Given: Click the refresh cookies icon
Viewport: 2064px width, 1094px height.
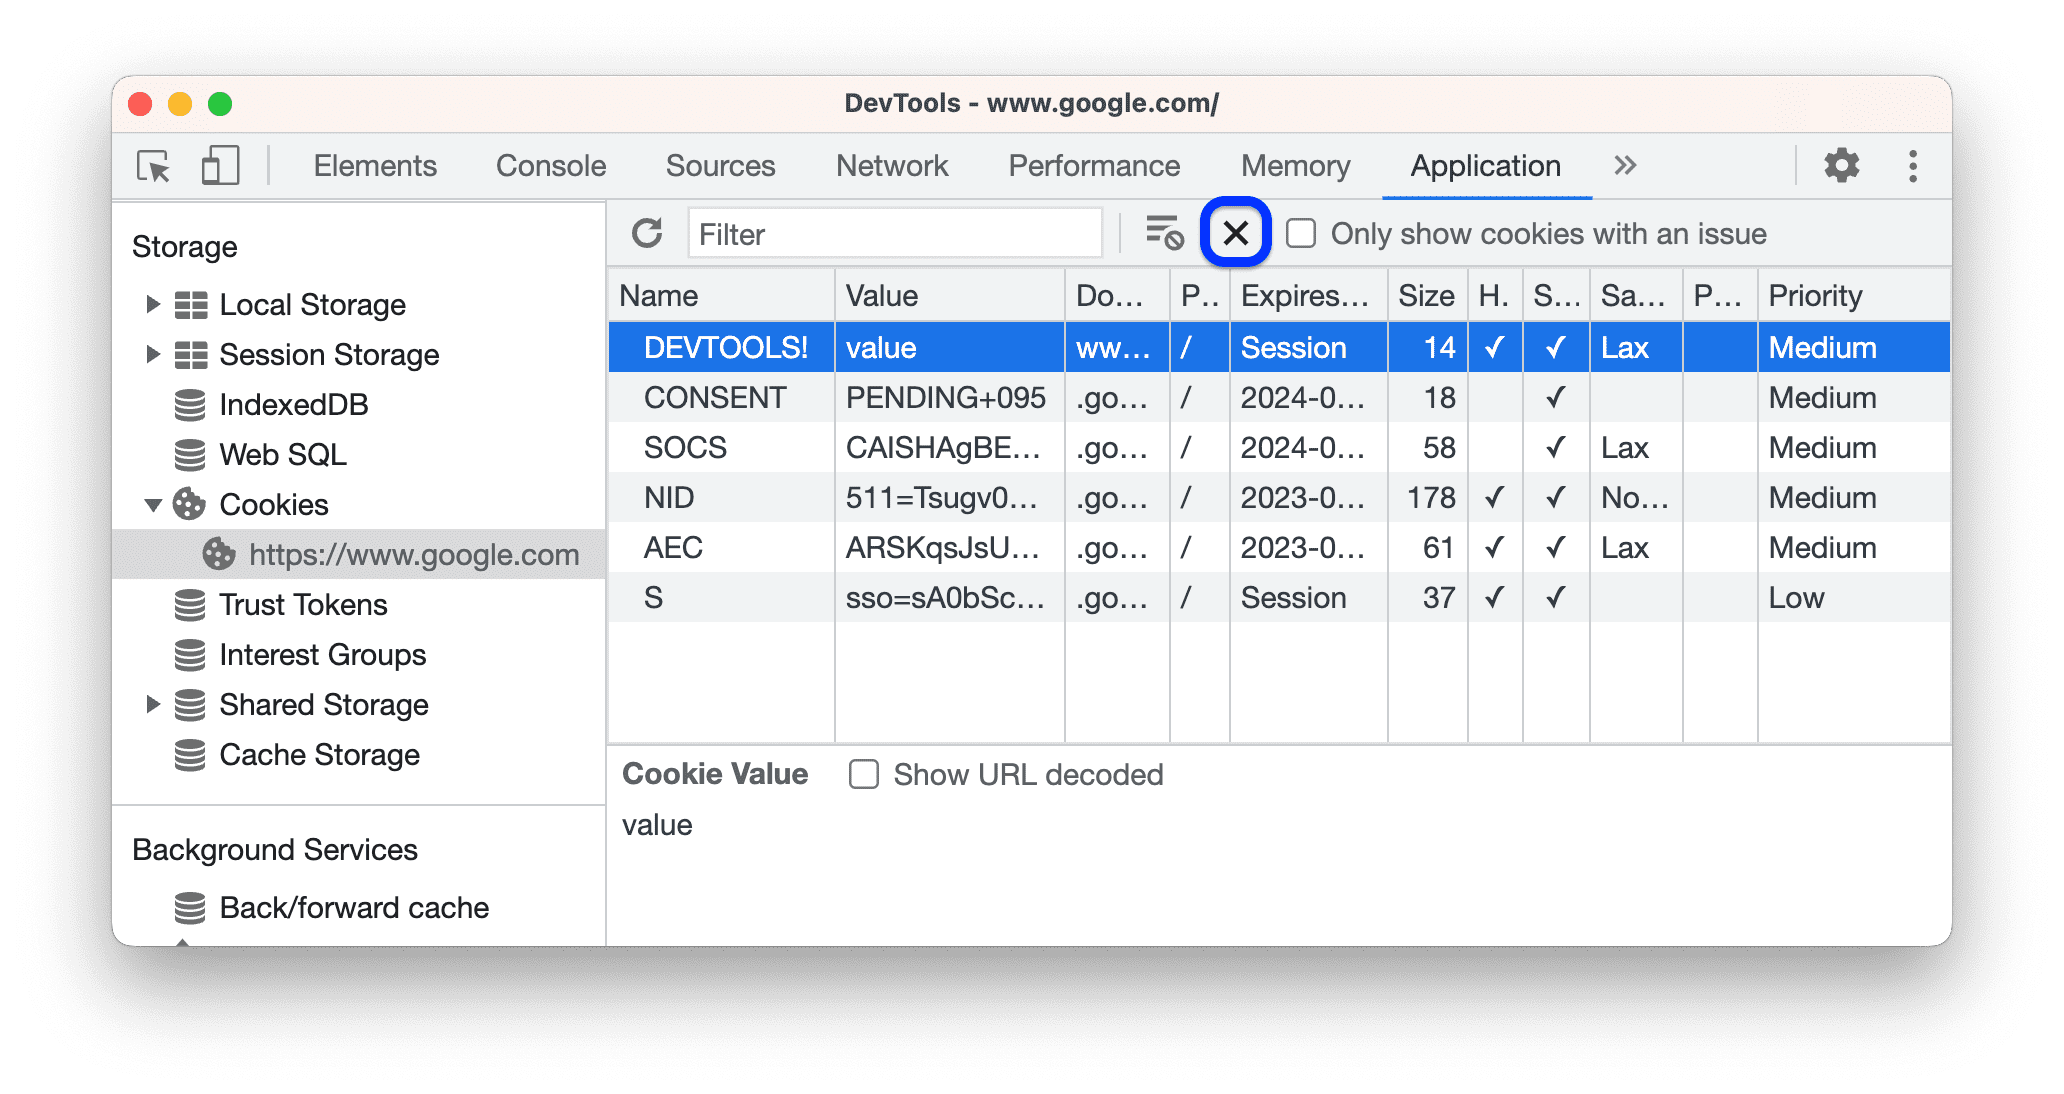Looking at the screenshot, I should click(x=646, y=234).
